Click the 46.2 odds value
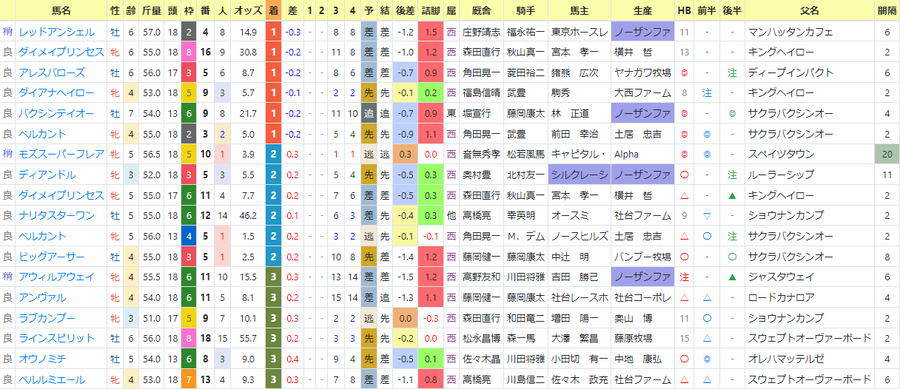The image size is (900, 389). coord(249,216)
